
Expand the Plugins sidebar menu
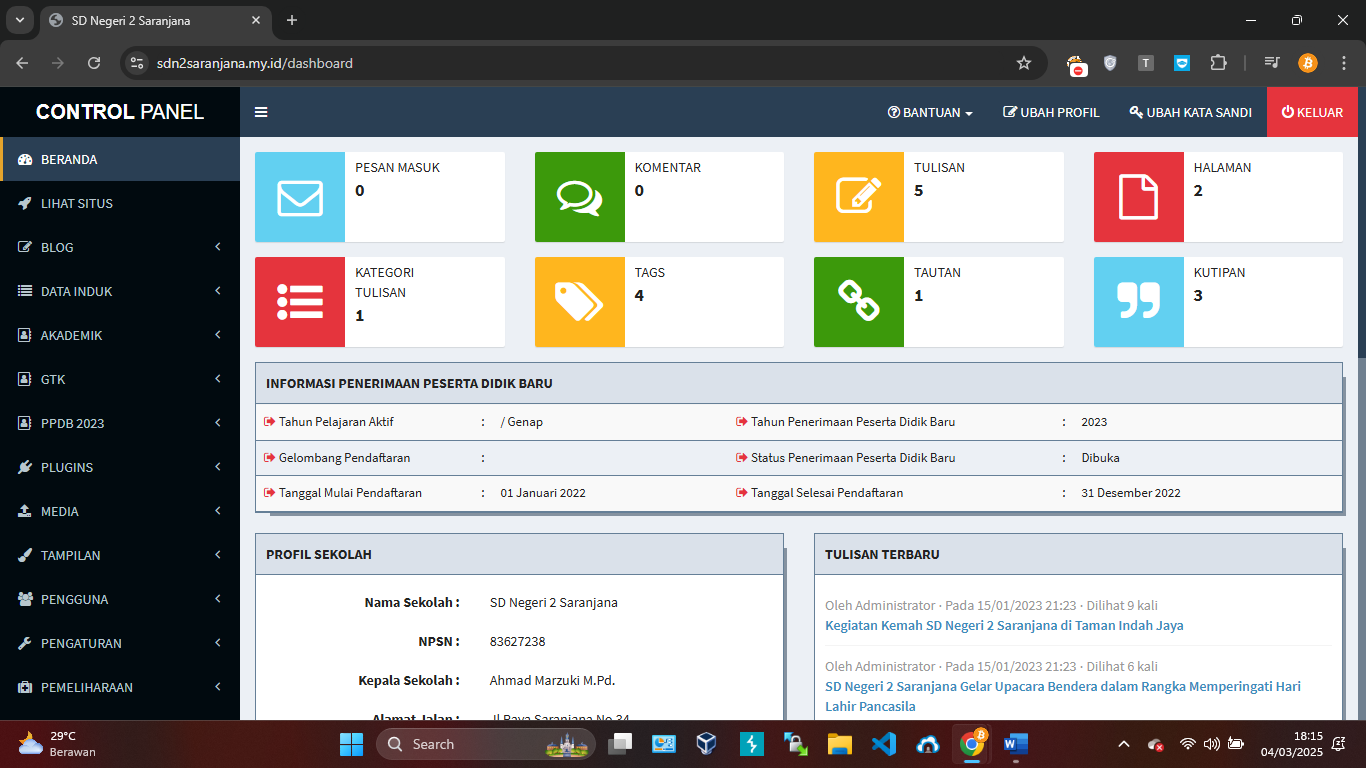pos(120,467)
